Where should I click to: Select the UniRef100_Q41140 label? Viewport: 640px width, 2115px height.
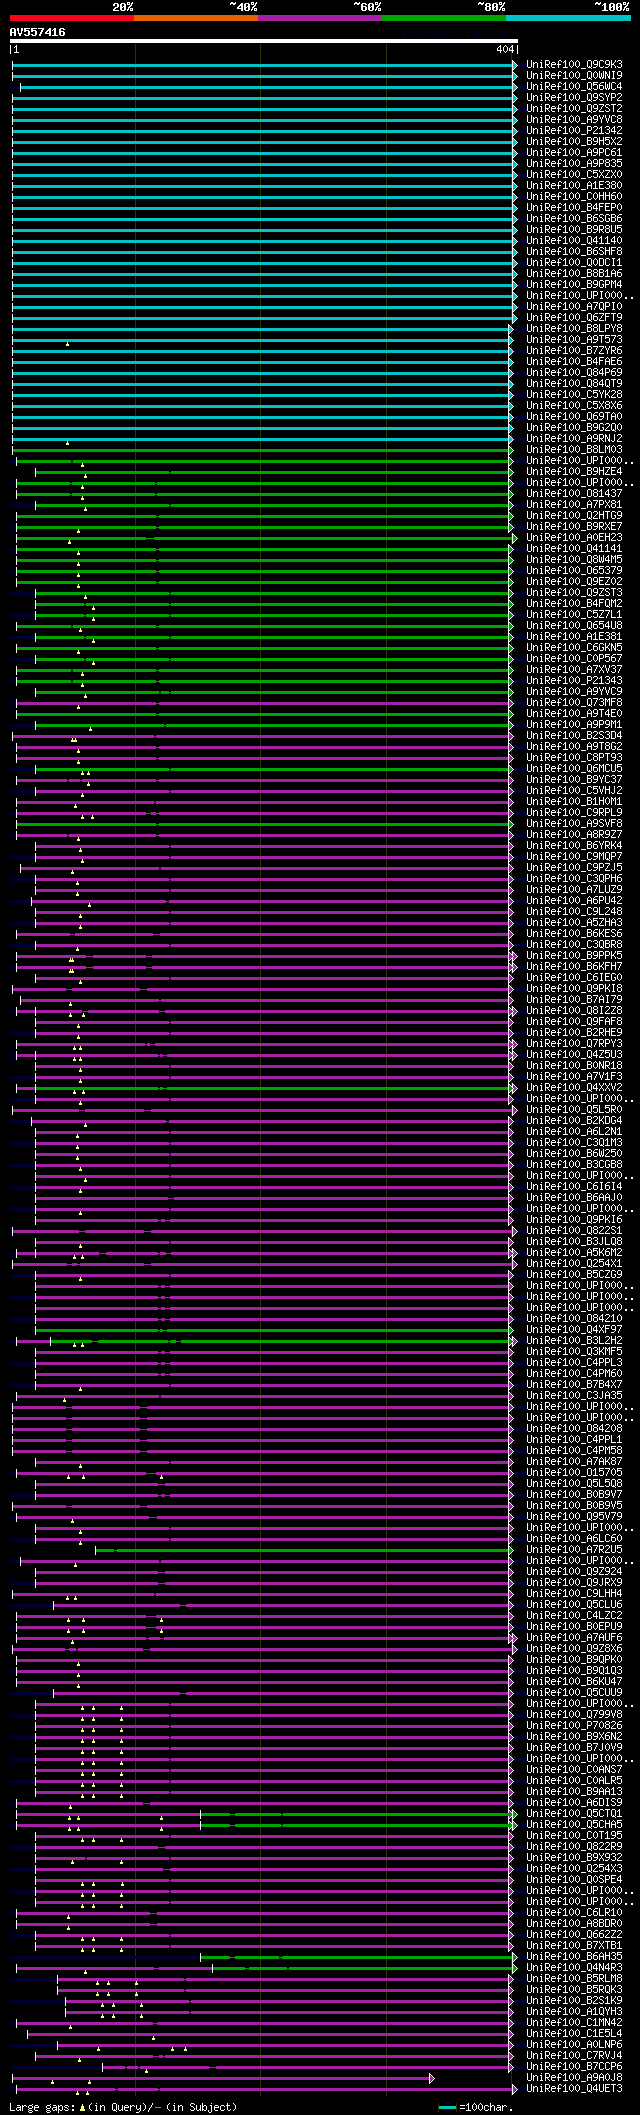574,241
